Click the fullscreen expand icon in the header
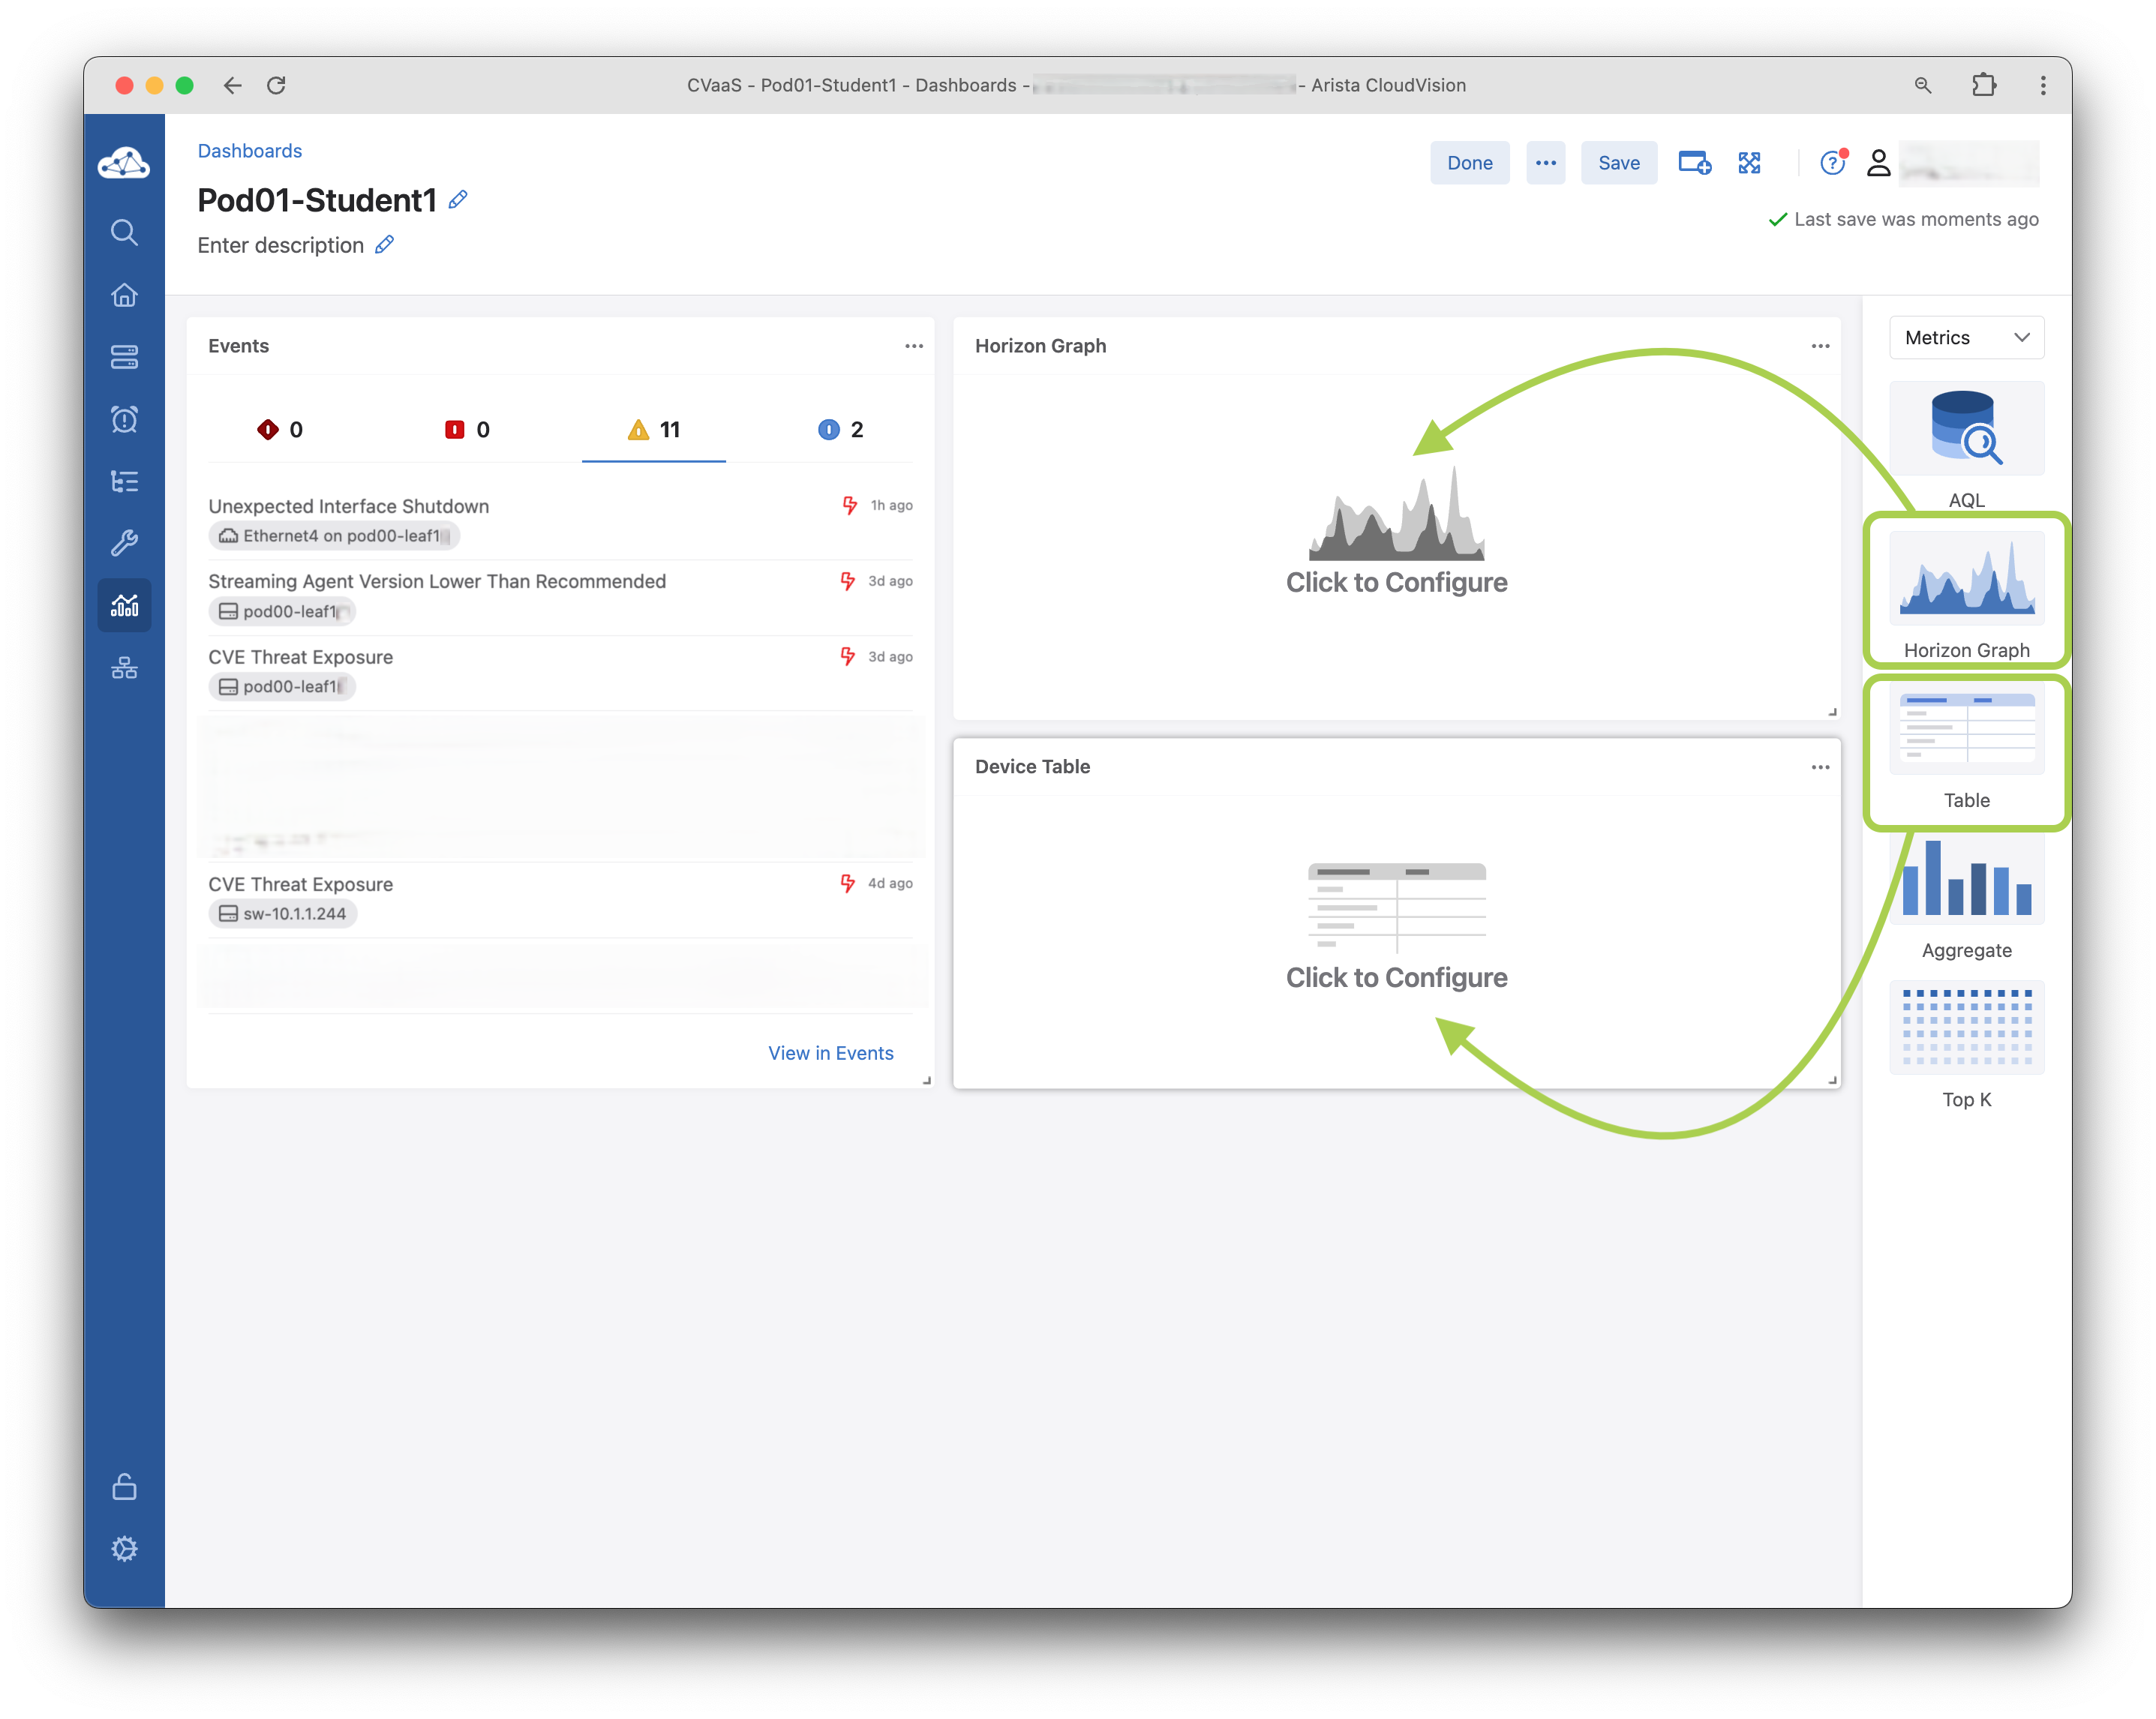 1749,163
